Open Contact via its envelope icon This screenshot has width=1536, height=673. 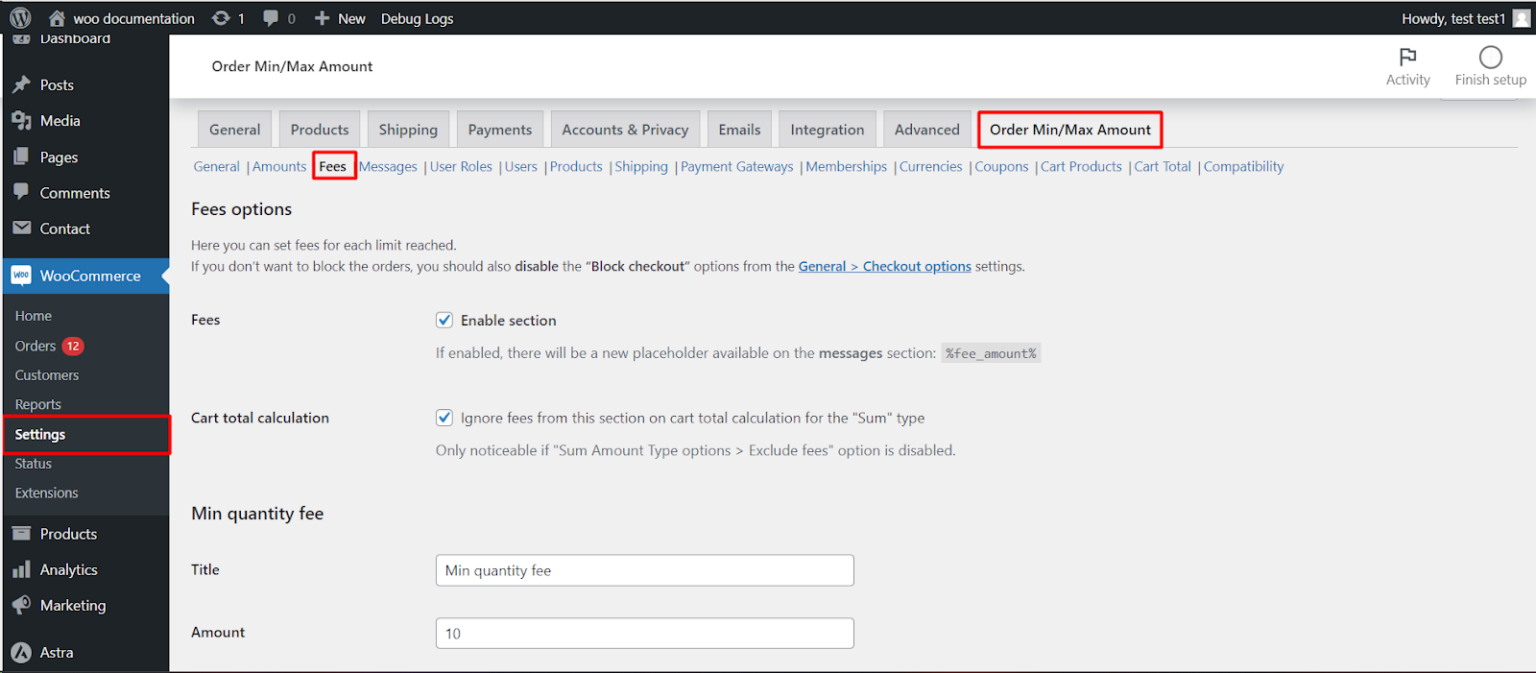21,228
